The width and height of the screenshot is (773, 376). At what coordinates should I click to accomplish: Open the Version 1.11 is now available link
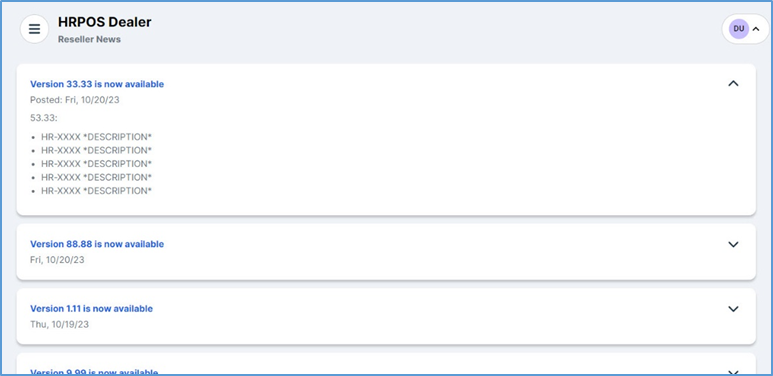(91, 308)
